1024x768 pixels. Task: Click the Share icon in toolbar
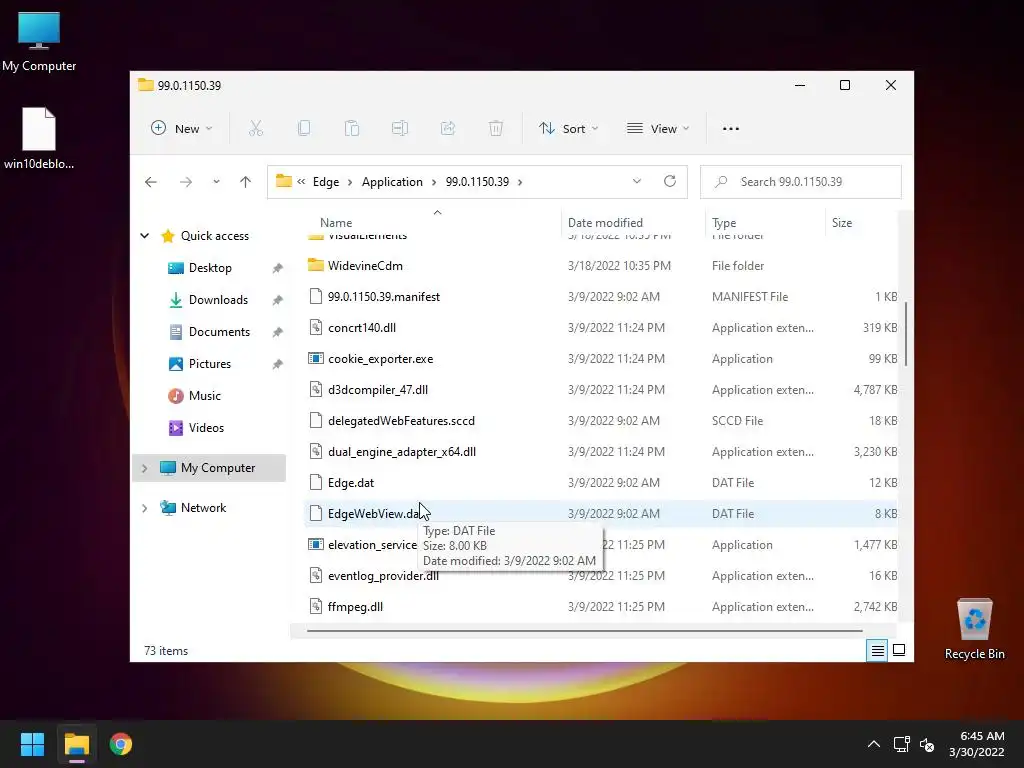pos(448,129)
